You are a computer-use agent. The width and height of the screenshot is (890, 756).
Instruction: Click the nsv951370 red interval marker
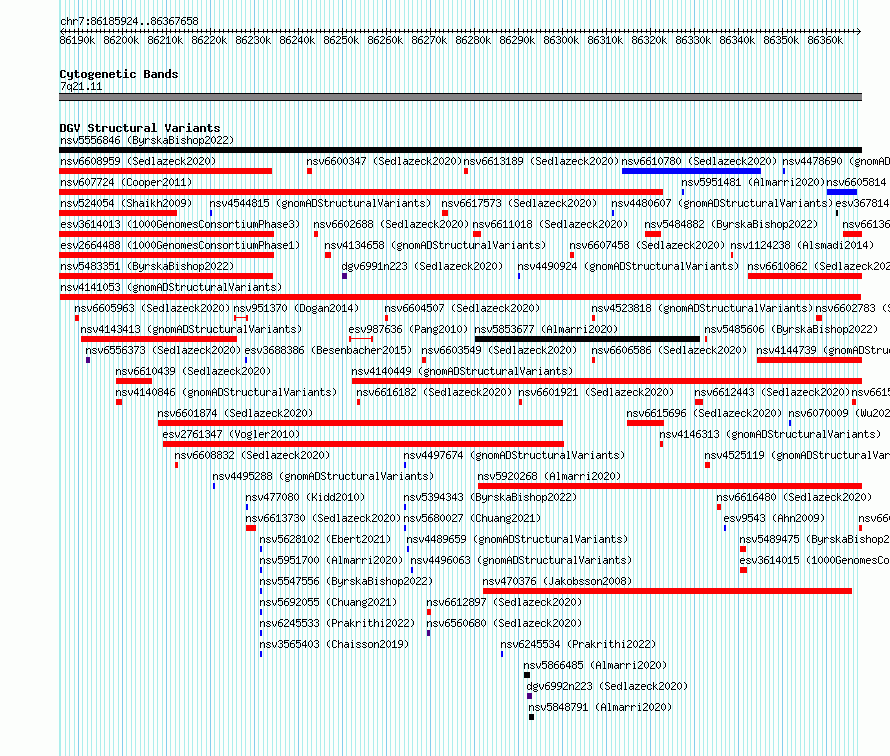[241, 318]
